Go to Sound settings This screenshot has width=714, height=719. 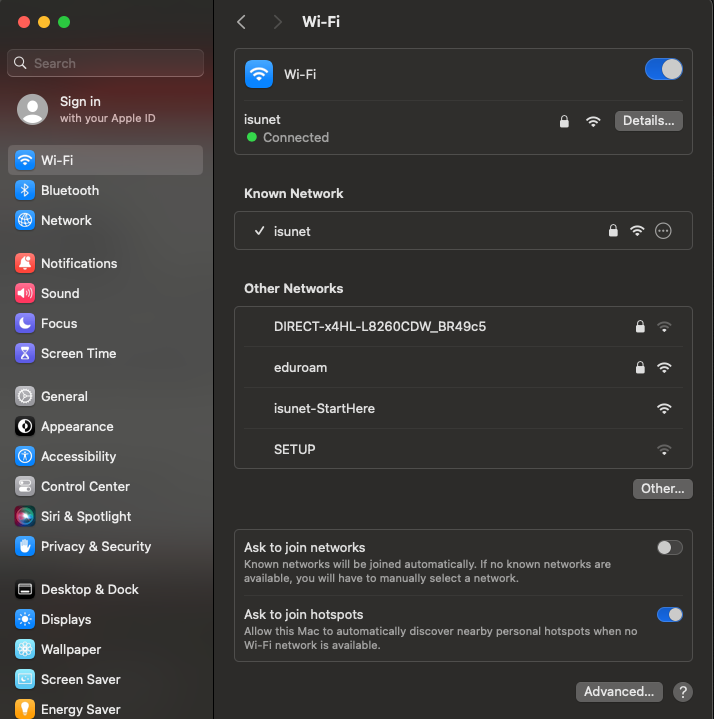(105, 293)
